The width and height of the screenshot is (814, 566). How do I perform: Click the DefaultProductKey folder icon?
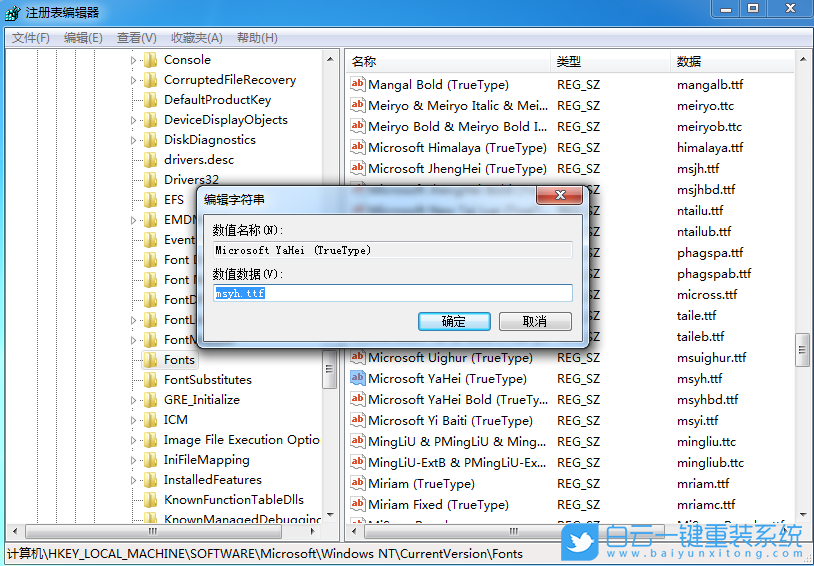151,100
